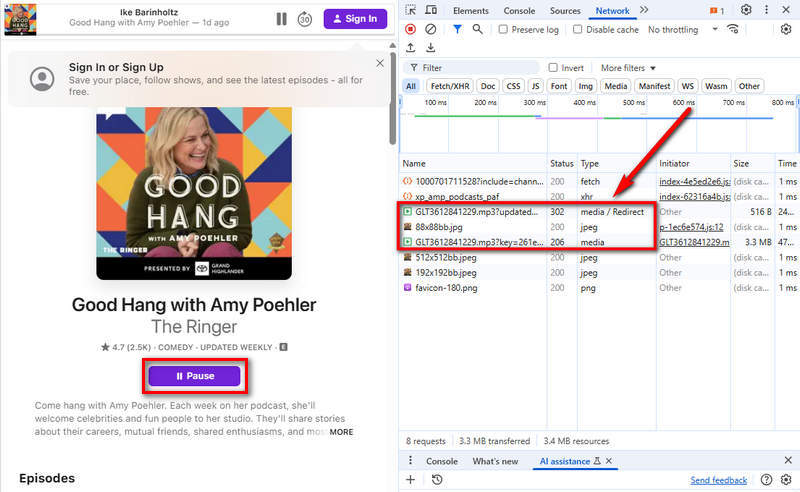The width and height of the screenshot is (800, 492).
Task: Start a new AI assistance chat
Action: [410, 480]
